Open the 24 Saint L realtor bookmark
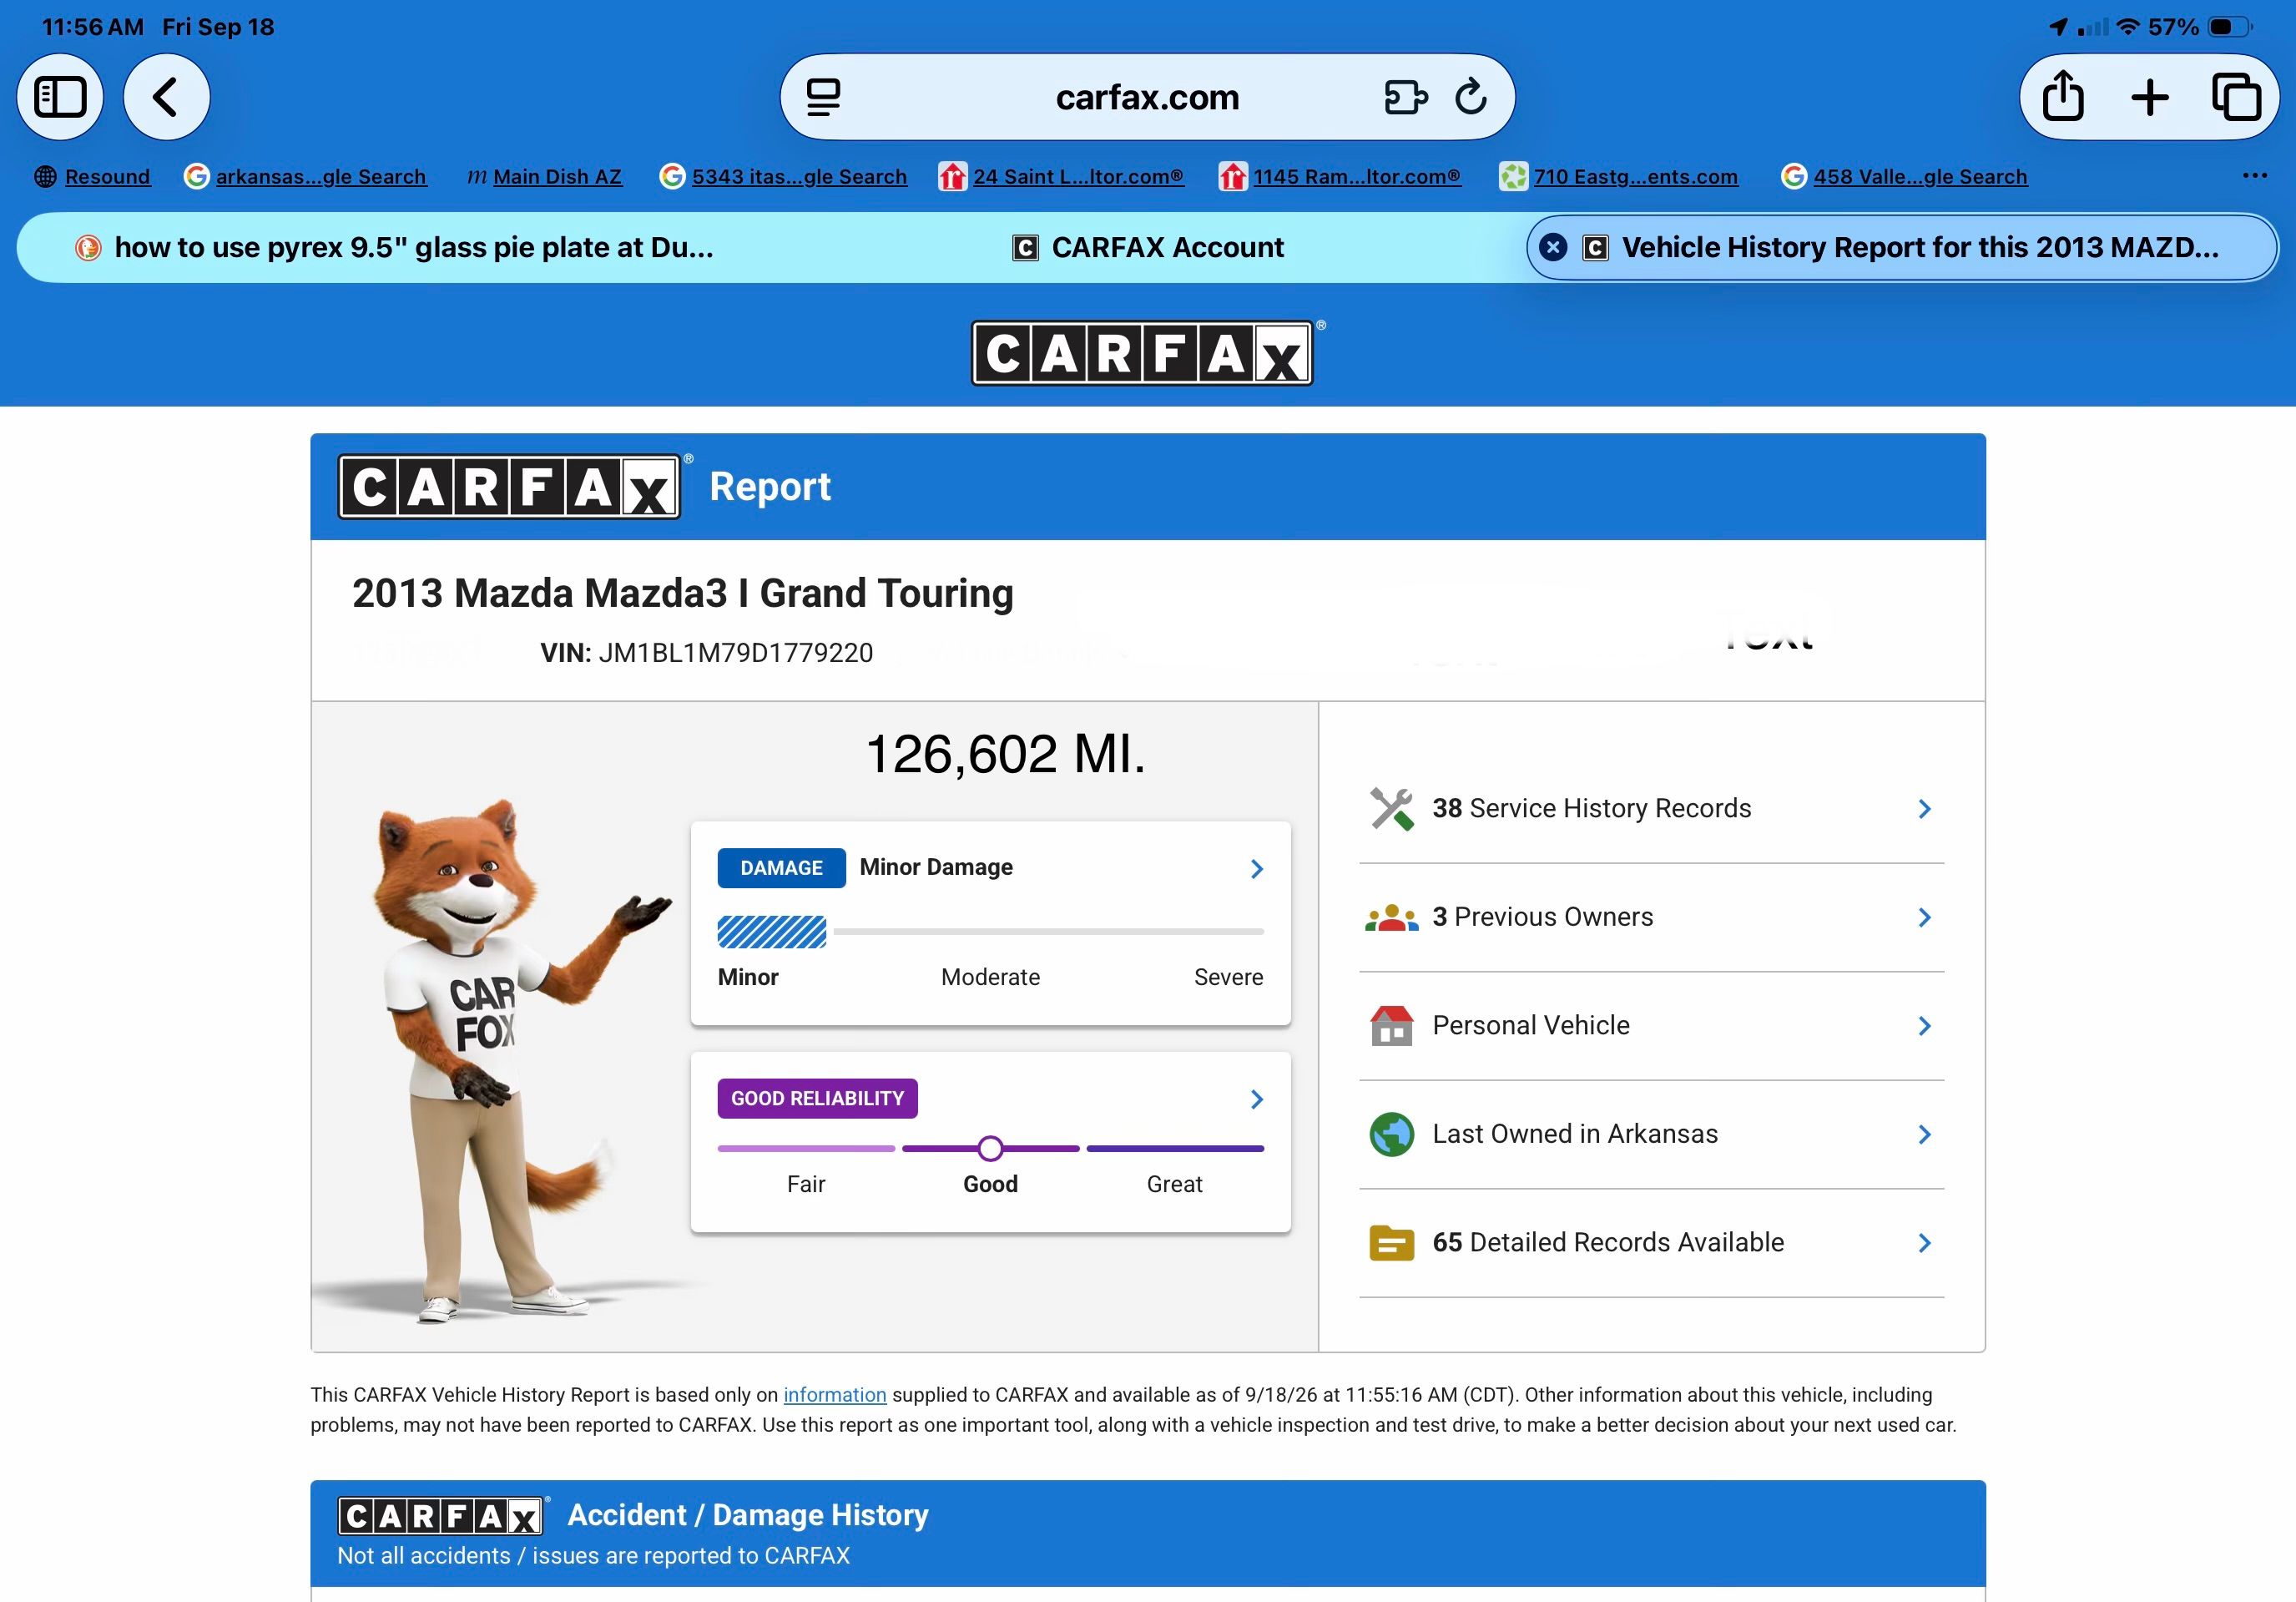 point(1061,176)
